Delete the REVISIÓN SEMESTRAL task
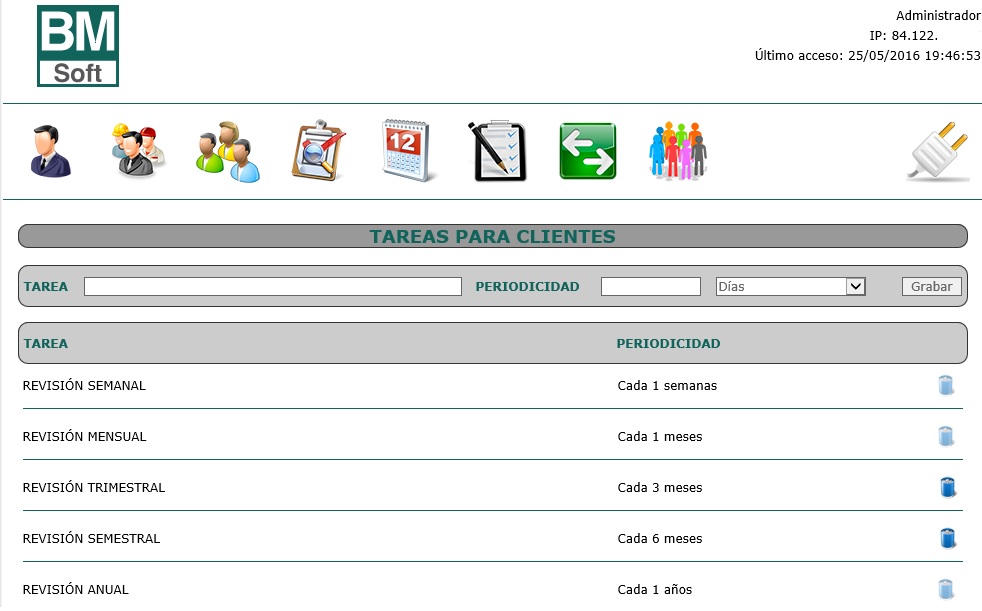Image resolution: width=982 pixels, height=611 pixels. (948, 538)
